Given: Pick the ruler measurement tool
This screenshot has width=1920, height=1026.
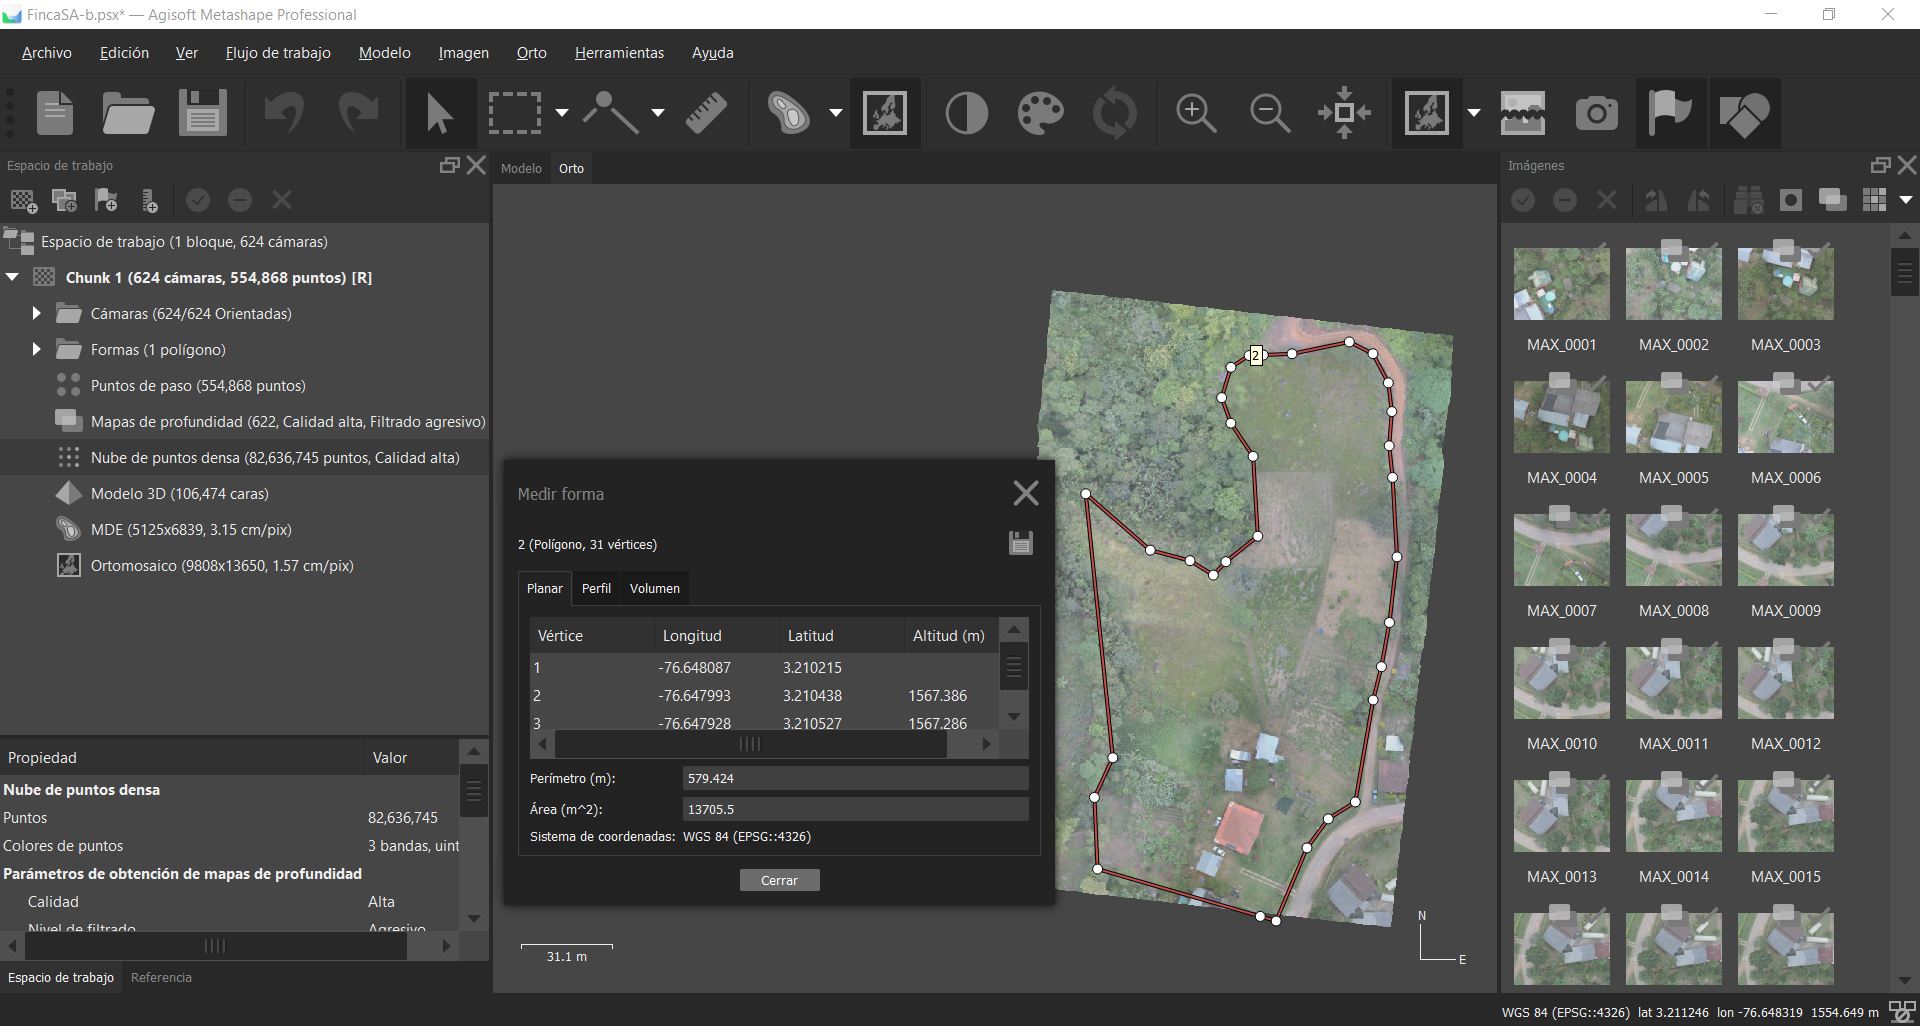Looking at the screenshot, I should [706, 113].
